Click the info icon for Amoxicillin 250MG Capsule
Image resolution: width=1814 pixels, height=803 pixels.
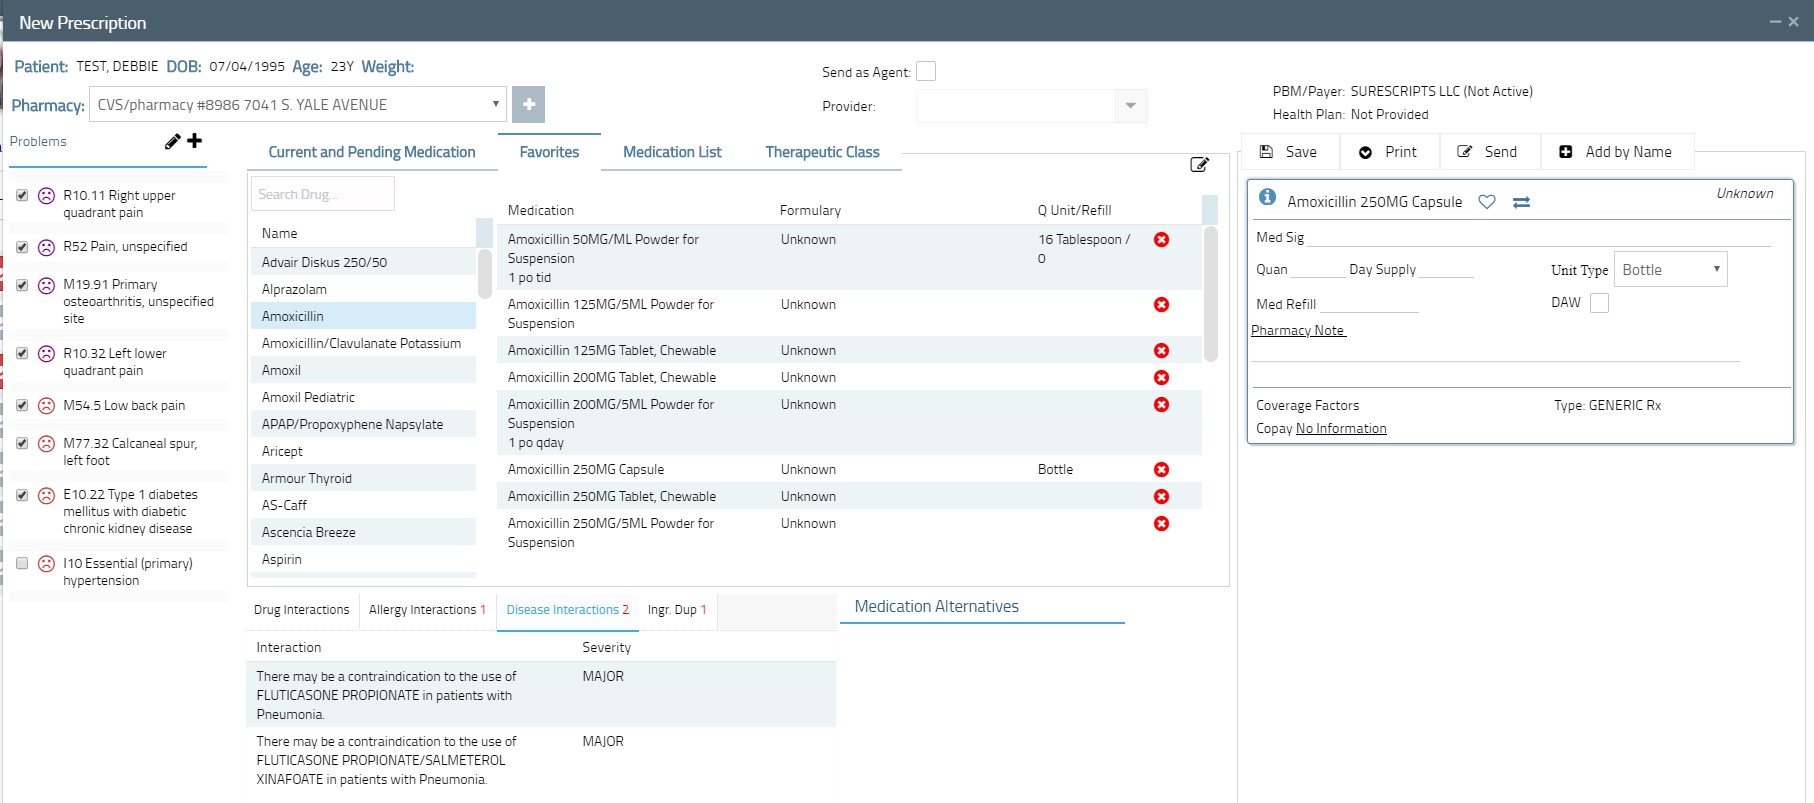coord(1267,197)
